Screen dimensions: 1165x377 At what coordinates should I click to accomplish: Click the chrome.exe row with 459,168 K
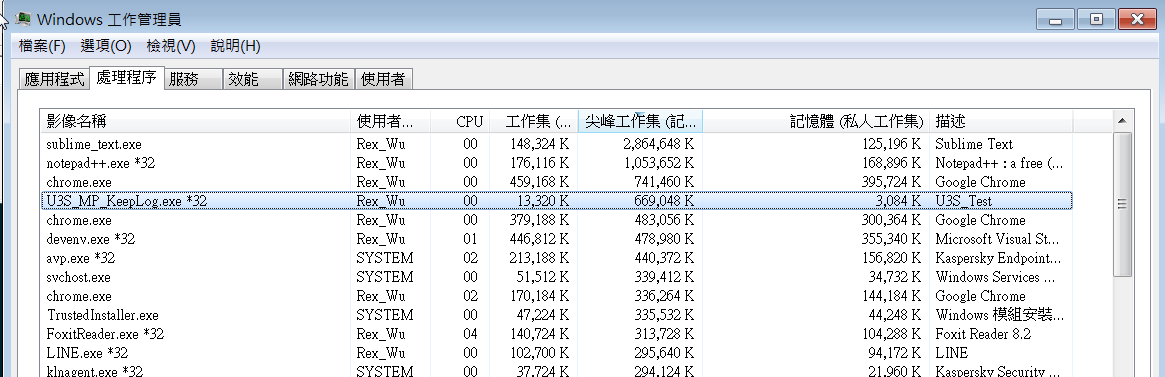pos(556,182)
